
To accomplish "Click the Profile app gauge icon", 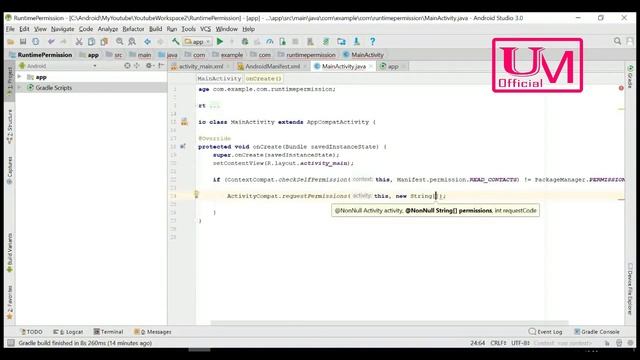I will pos(270,42).
